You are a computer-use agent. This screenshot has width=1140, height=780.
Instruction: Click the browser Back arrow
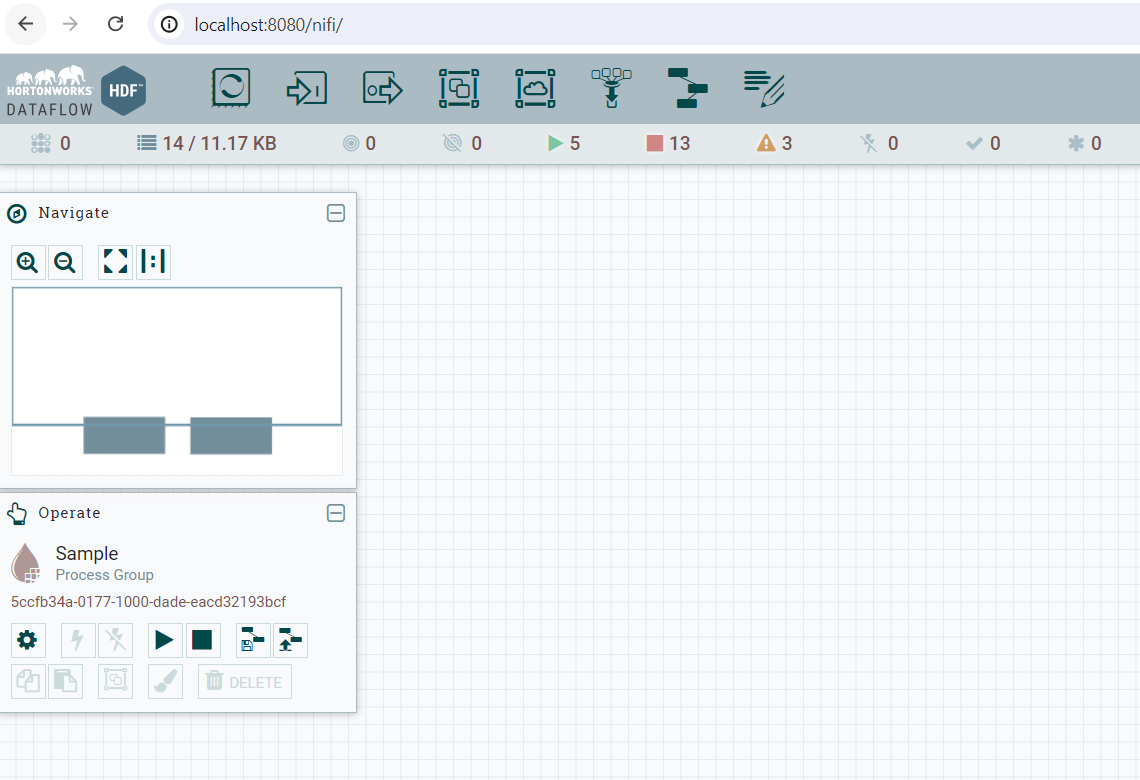click(x=25, y=24)
